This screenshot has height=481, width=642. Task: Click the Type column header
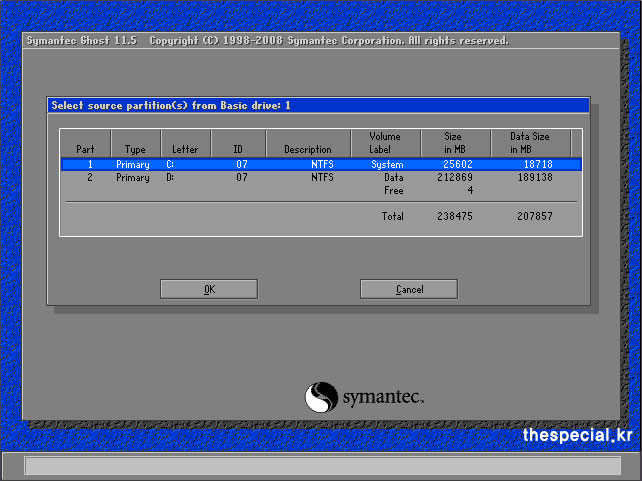pos(136,143)
